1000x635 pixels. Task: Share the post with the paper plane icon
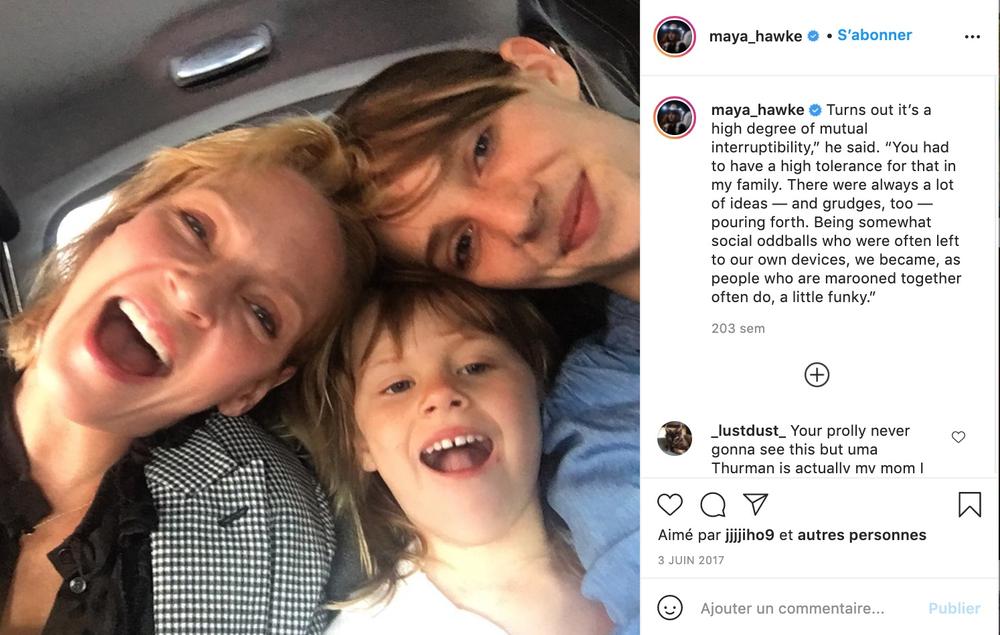click(x=755, y=504)
